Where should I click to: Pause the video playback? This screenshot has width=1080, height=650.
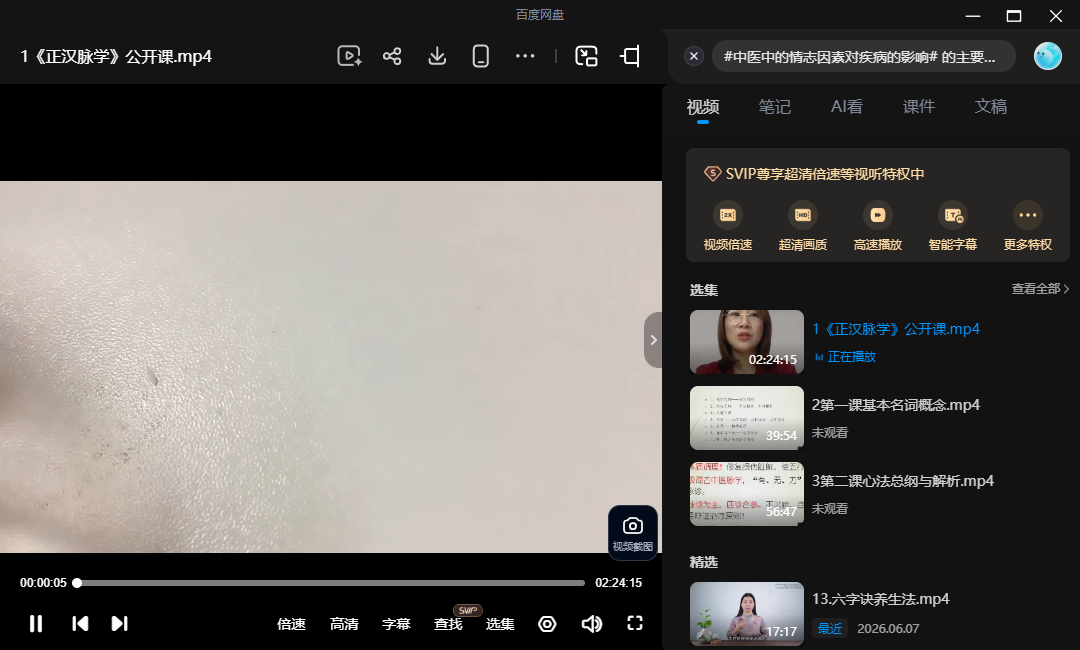tap(36, 624)
